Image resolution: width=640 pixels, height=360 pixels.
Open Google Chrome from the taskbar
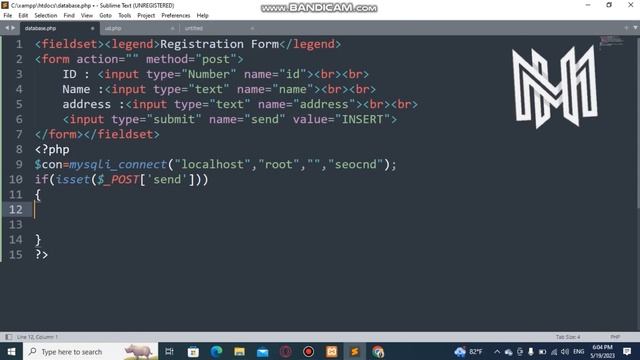(378, 351)
